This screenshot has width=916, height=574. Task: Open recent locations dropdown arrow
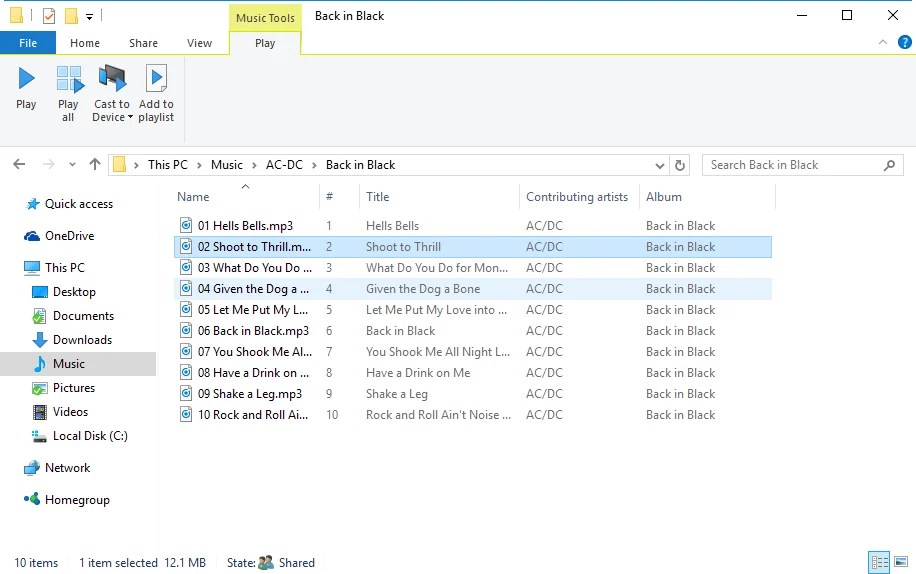pyautogui.click(x=72, y=165)
